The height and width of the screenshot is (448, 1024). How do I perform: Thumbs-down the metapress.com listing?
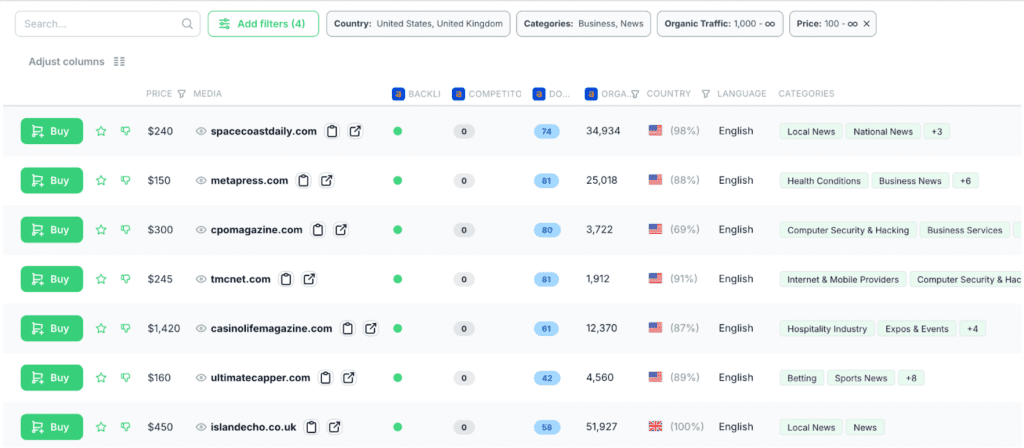[125, 181]
